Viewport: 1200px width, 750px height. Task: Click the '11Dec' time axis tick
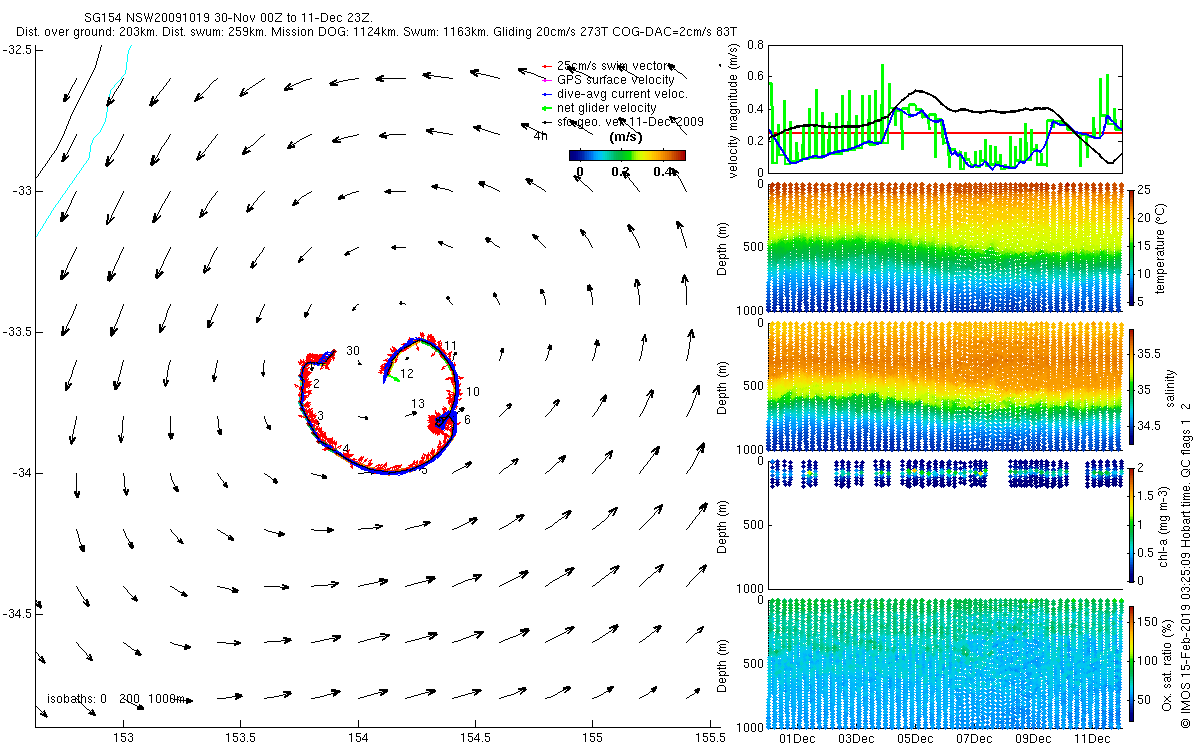(x=1092, y=739)
